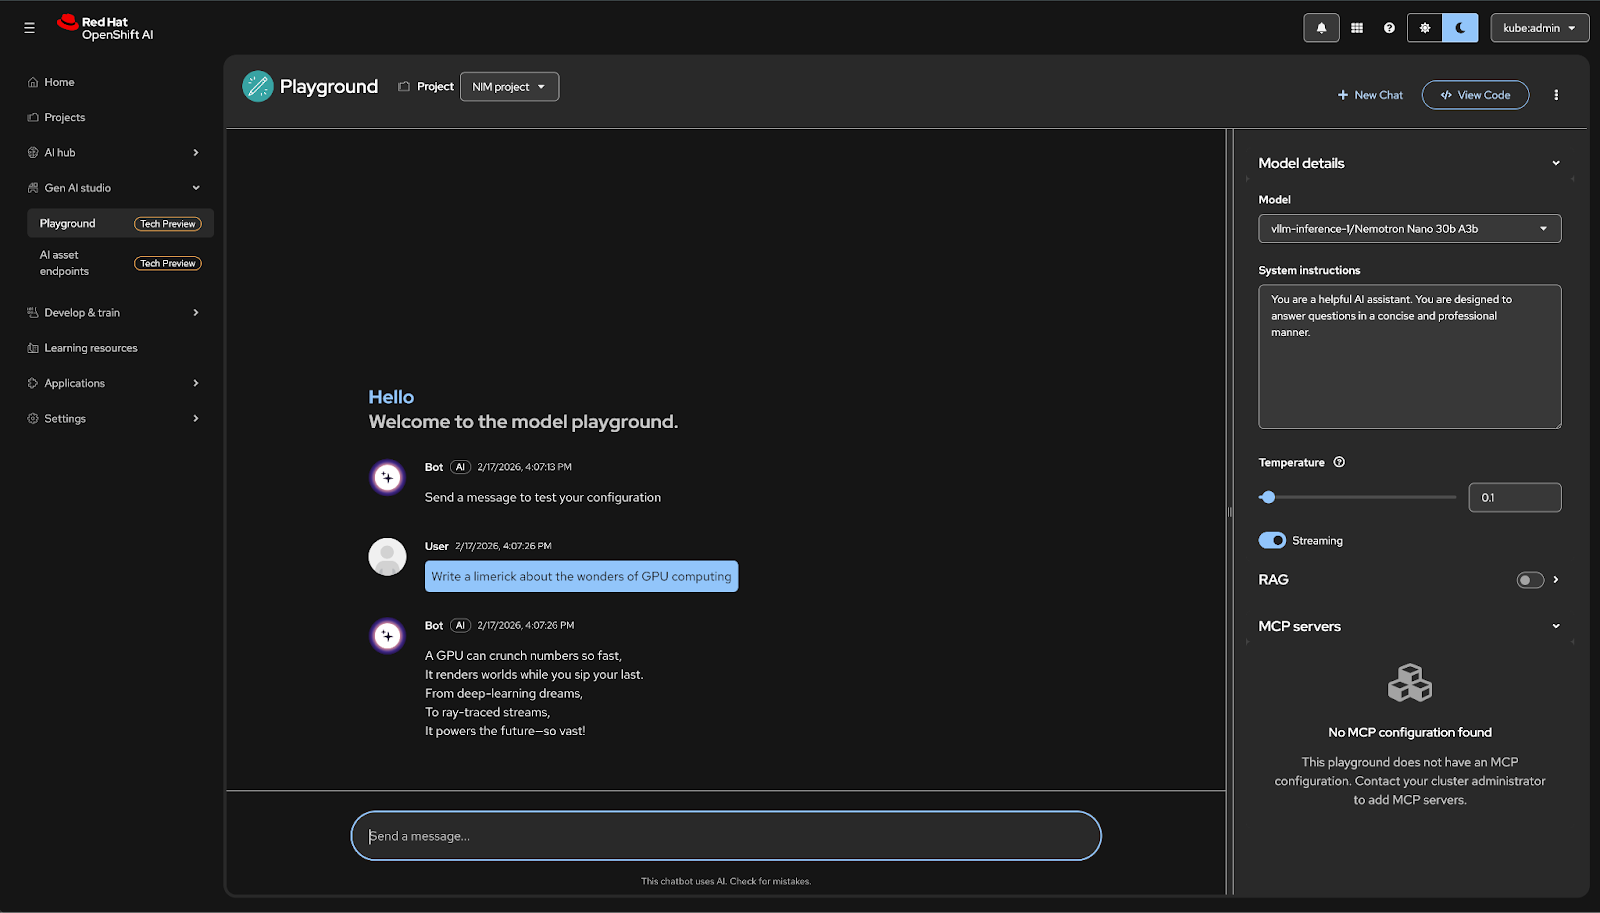Open the application launcher grid icon
Viewport: 1600px width, 913px height.
(x=1357, y=28)
